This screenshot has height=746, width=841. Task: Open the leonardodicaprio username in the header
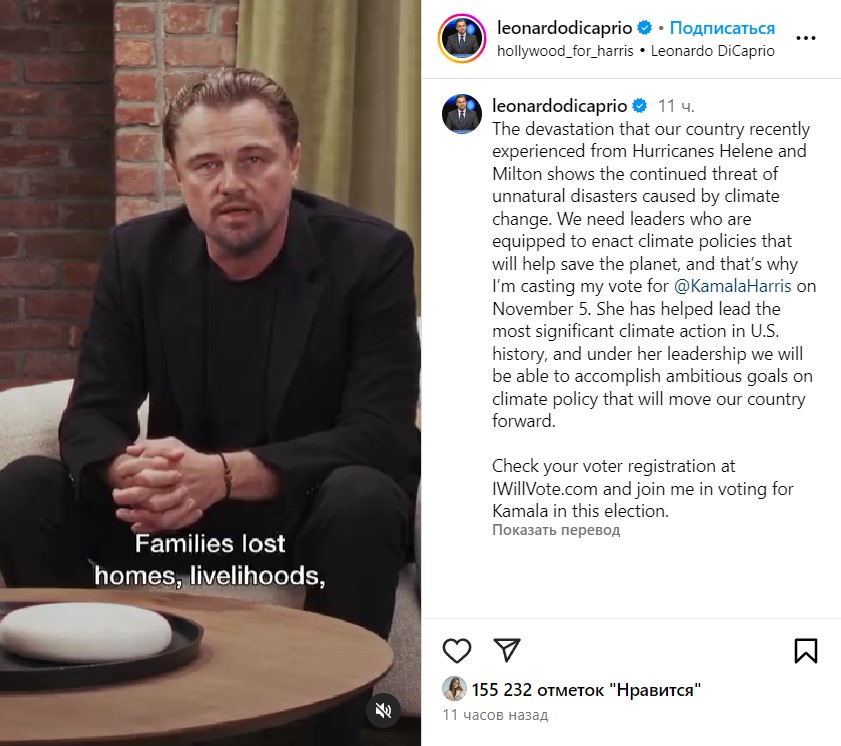click(x=564, y=27)
